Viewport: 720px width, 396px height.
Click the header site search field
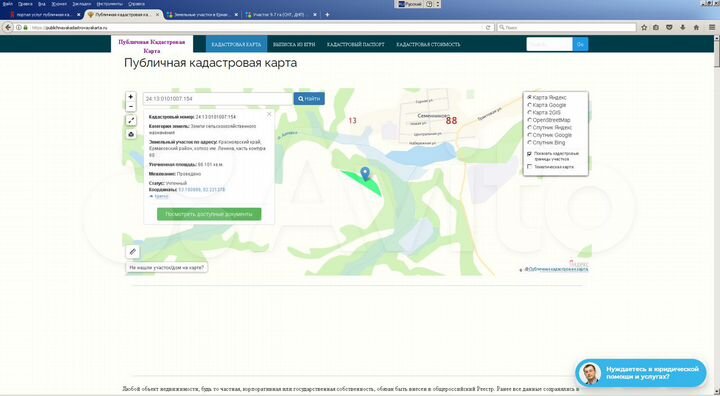pyautogui.click(x=550, y=44)
